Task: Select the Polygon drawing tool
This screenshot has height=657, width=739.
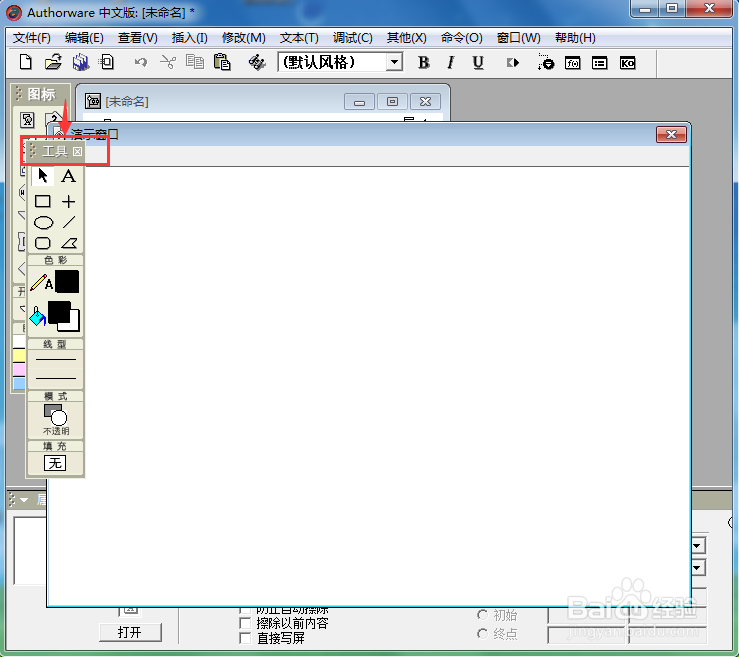Action: pos(69,243)
